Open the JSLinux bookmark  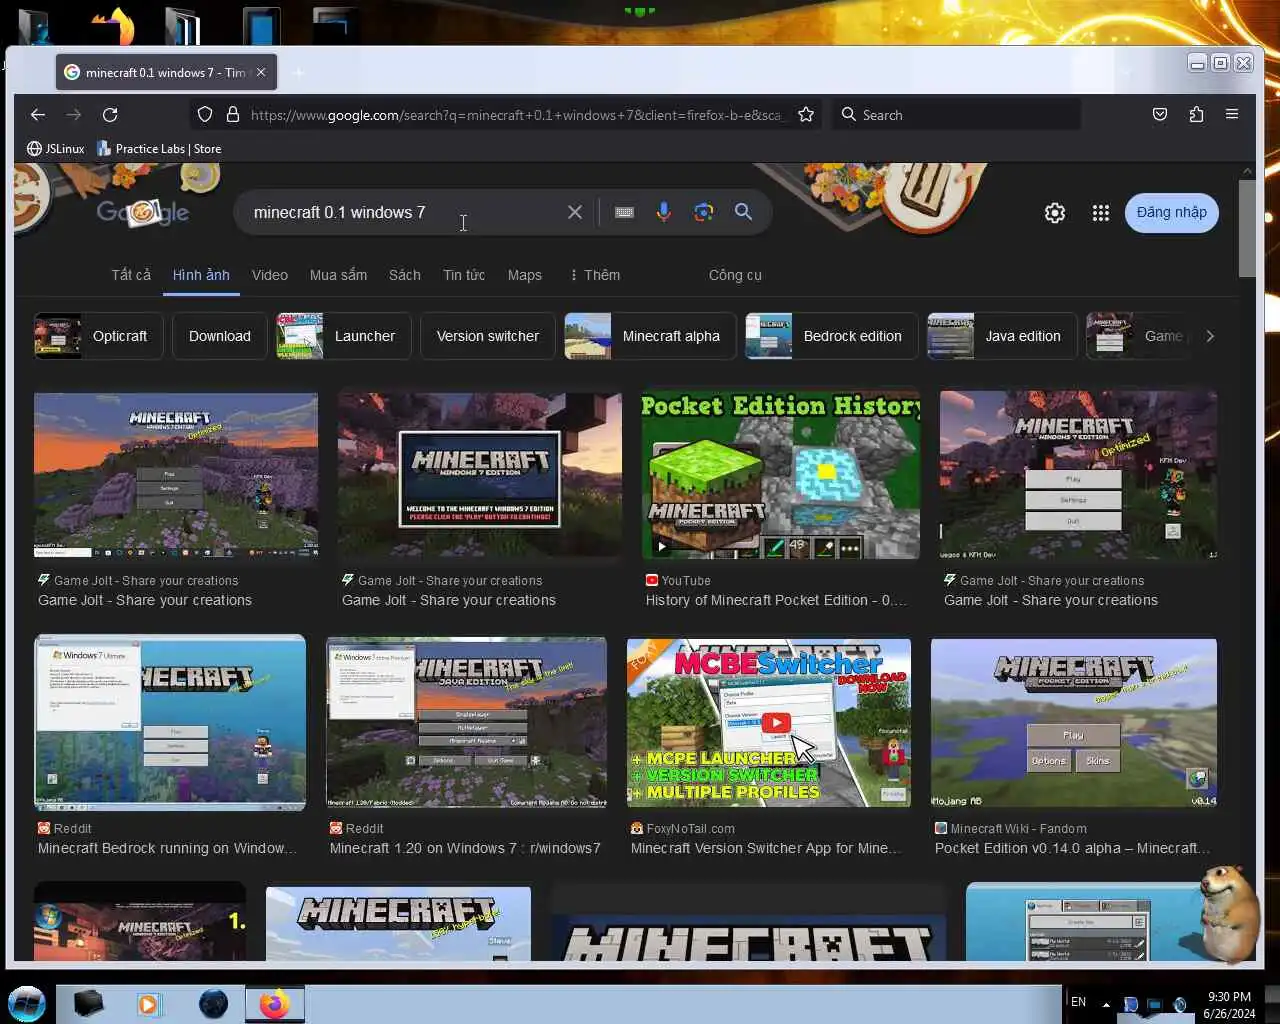coord(56,149)
